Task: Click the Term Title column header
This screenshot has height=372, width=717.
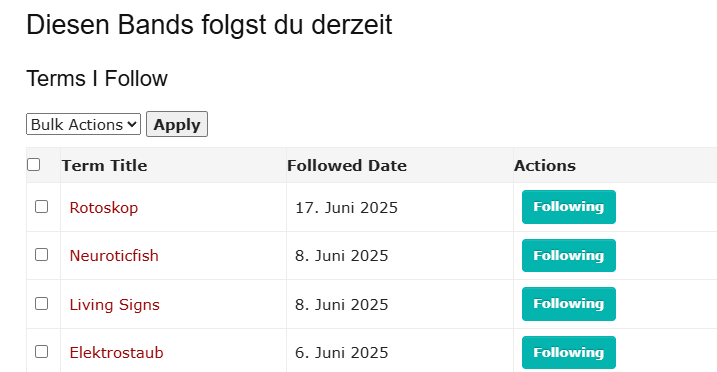Action: coord(104,165)
